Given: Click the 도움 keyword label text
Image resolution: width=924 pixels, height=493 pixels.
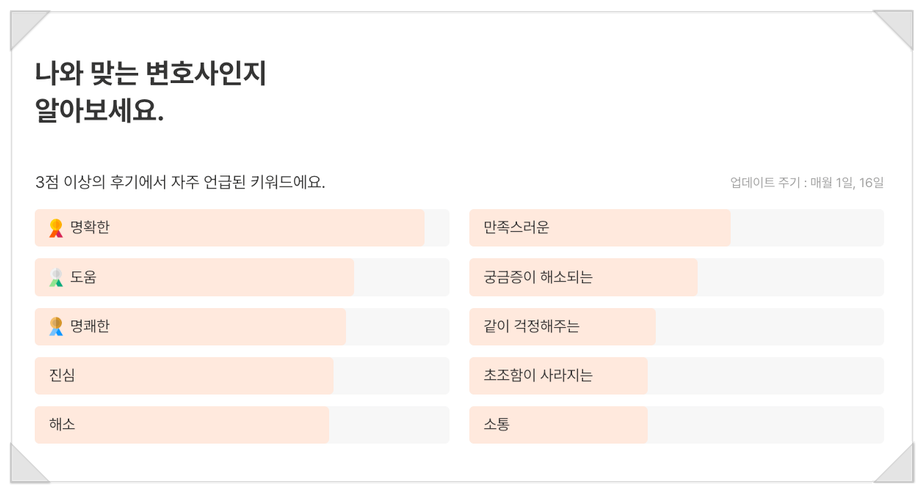Looking at the screenshot, I should click(x=83, y=277).
